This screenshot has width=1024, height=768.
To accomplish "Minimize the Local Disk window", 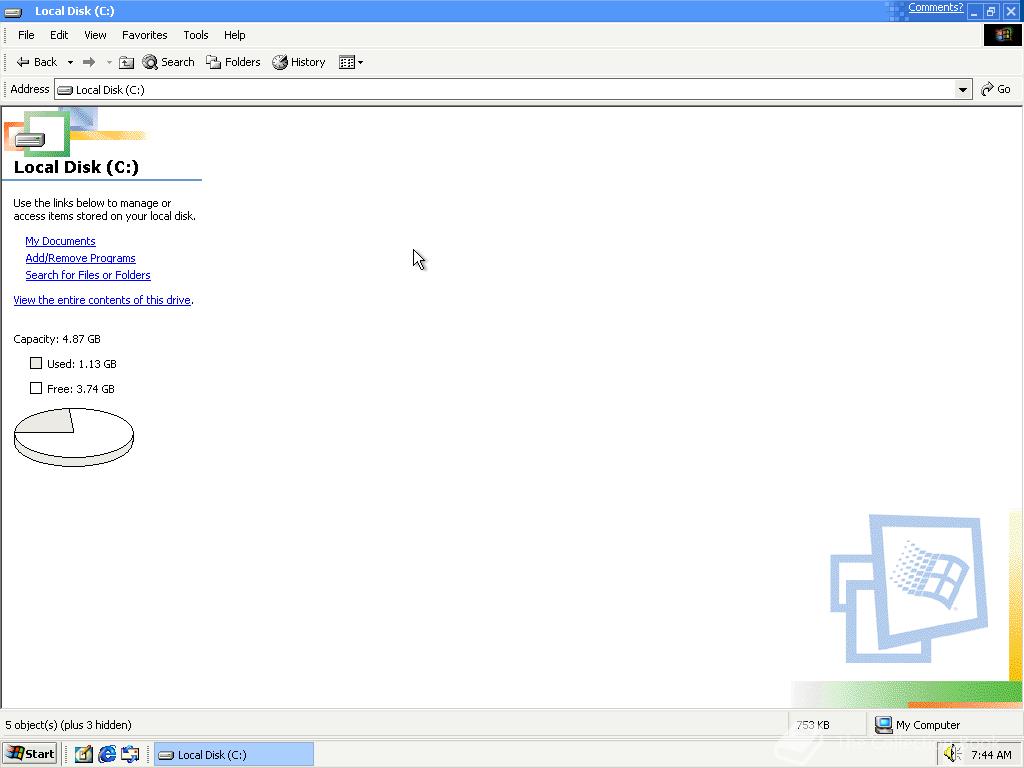I will pyautogui.click(x=974, y=11).
